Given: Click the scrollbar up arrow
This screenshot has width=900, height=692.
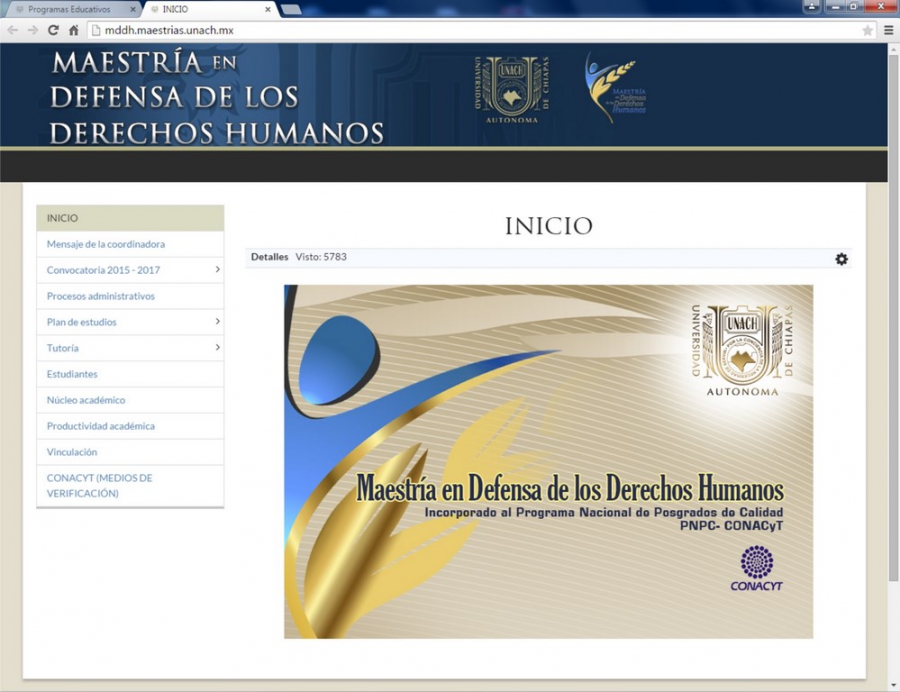Looking at the screenshot, I should [893, 49].
